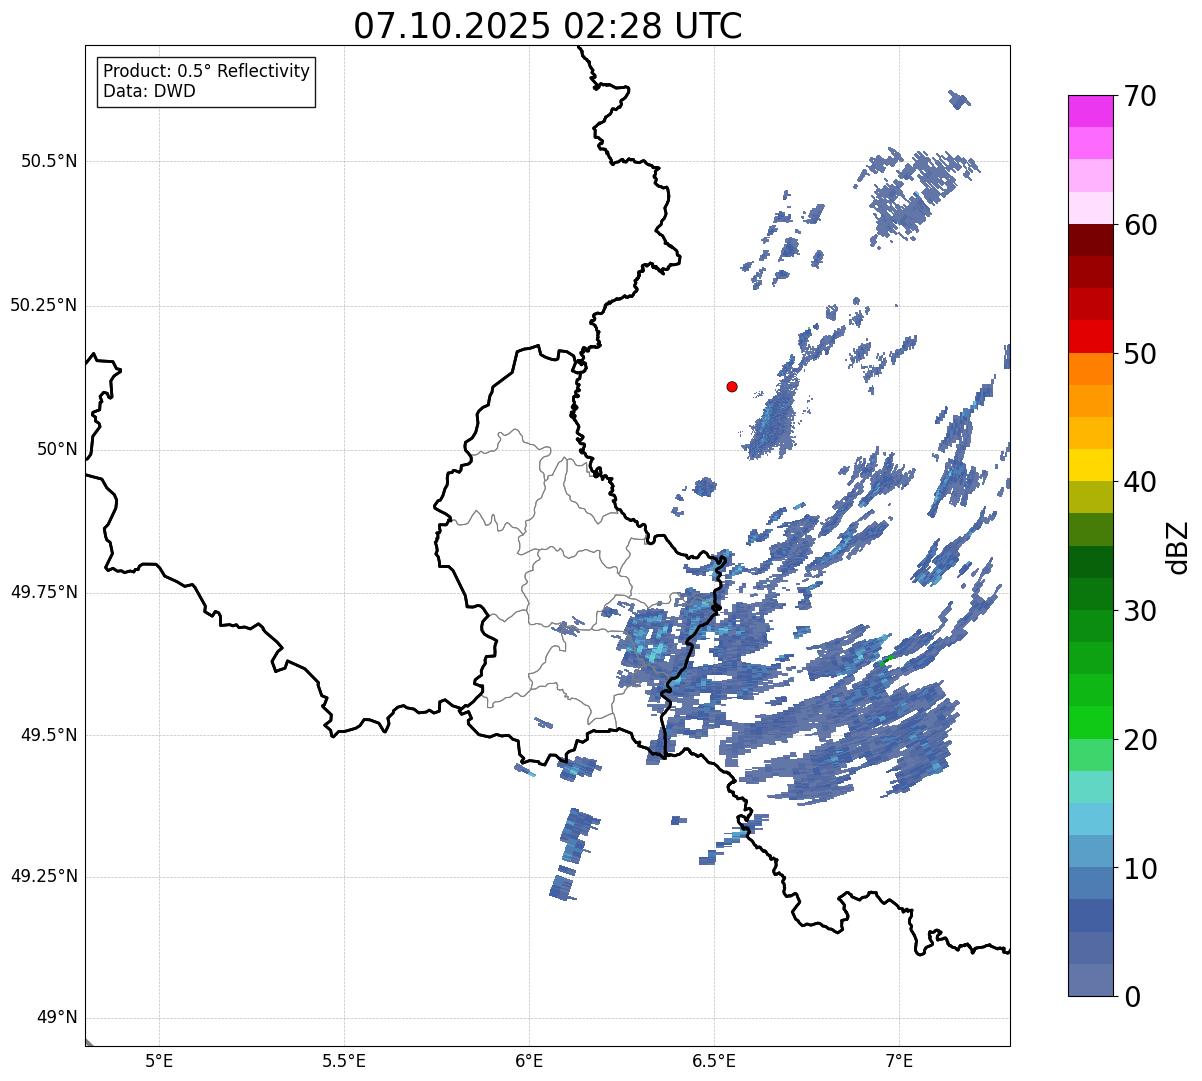Screen dimensions: 1202x1081
Task: Click the colorbar 40 tick label
Action: [1140, 482]
